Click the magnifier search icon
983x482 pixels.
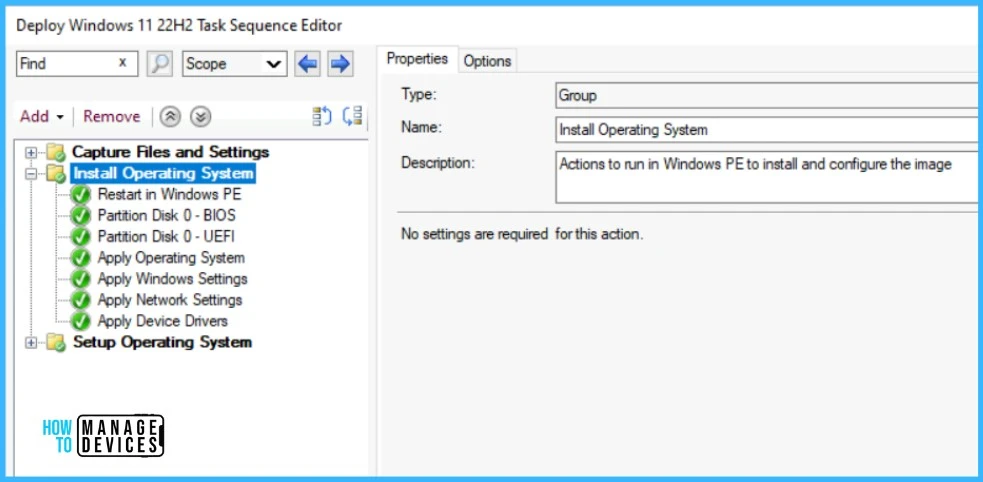[159, 63]
